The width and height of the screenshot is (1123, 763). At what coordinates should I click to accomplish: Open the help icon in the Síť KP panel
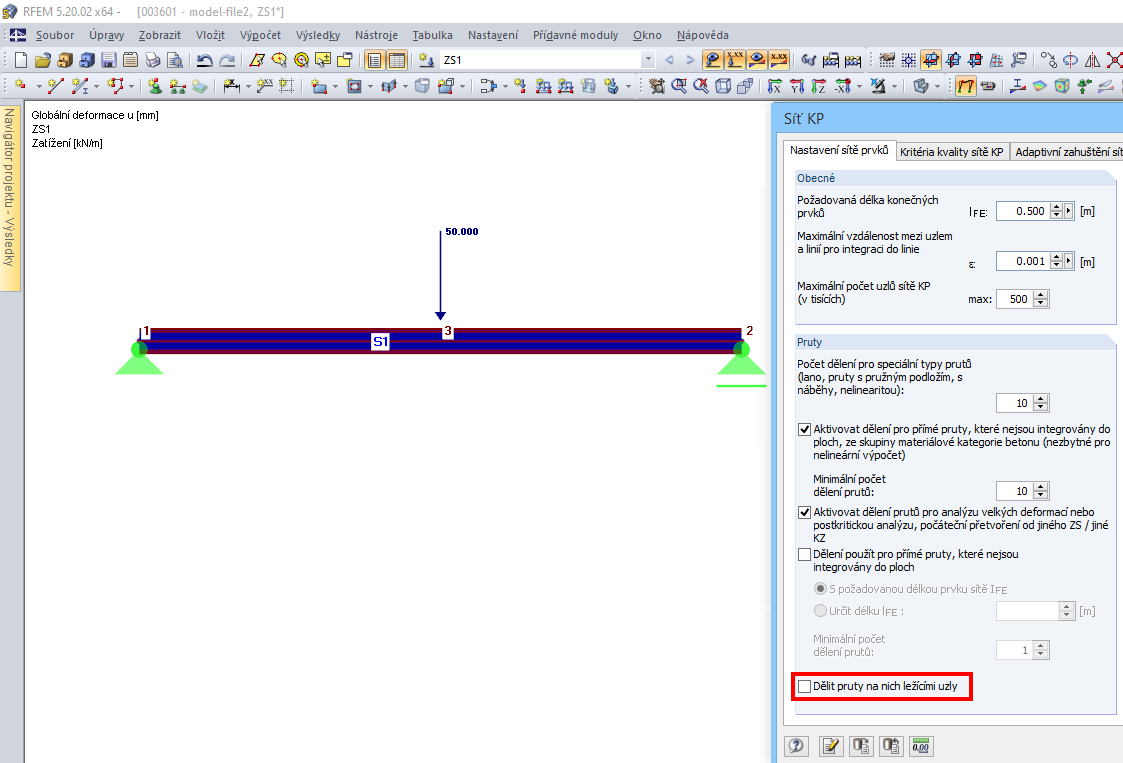pyautogui.click(x=796, y=747)
